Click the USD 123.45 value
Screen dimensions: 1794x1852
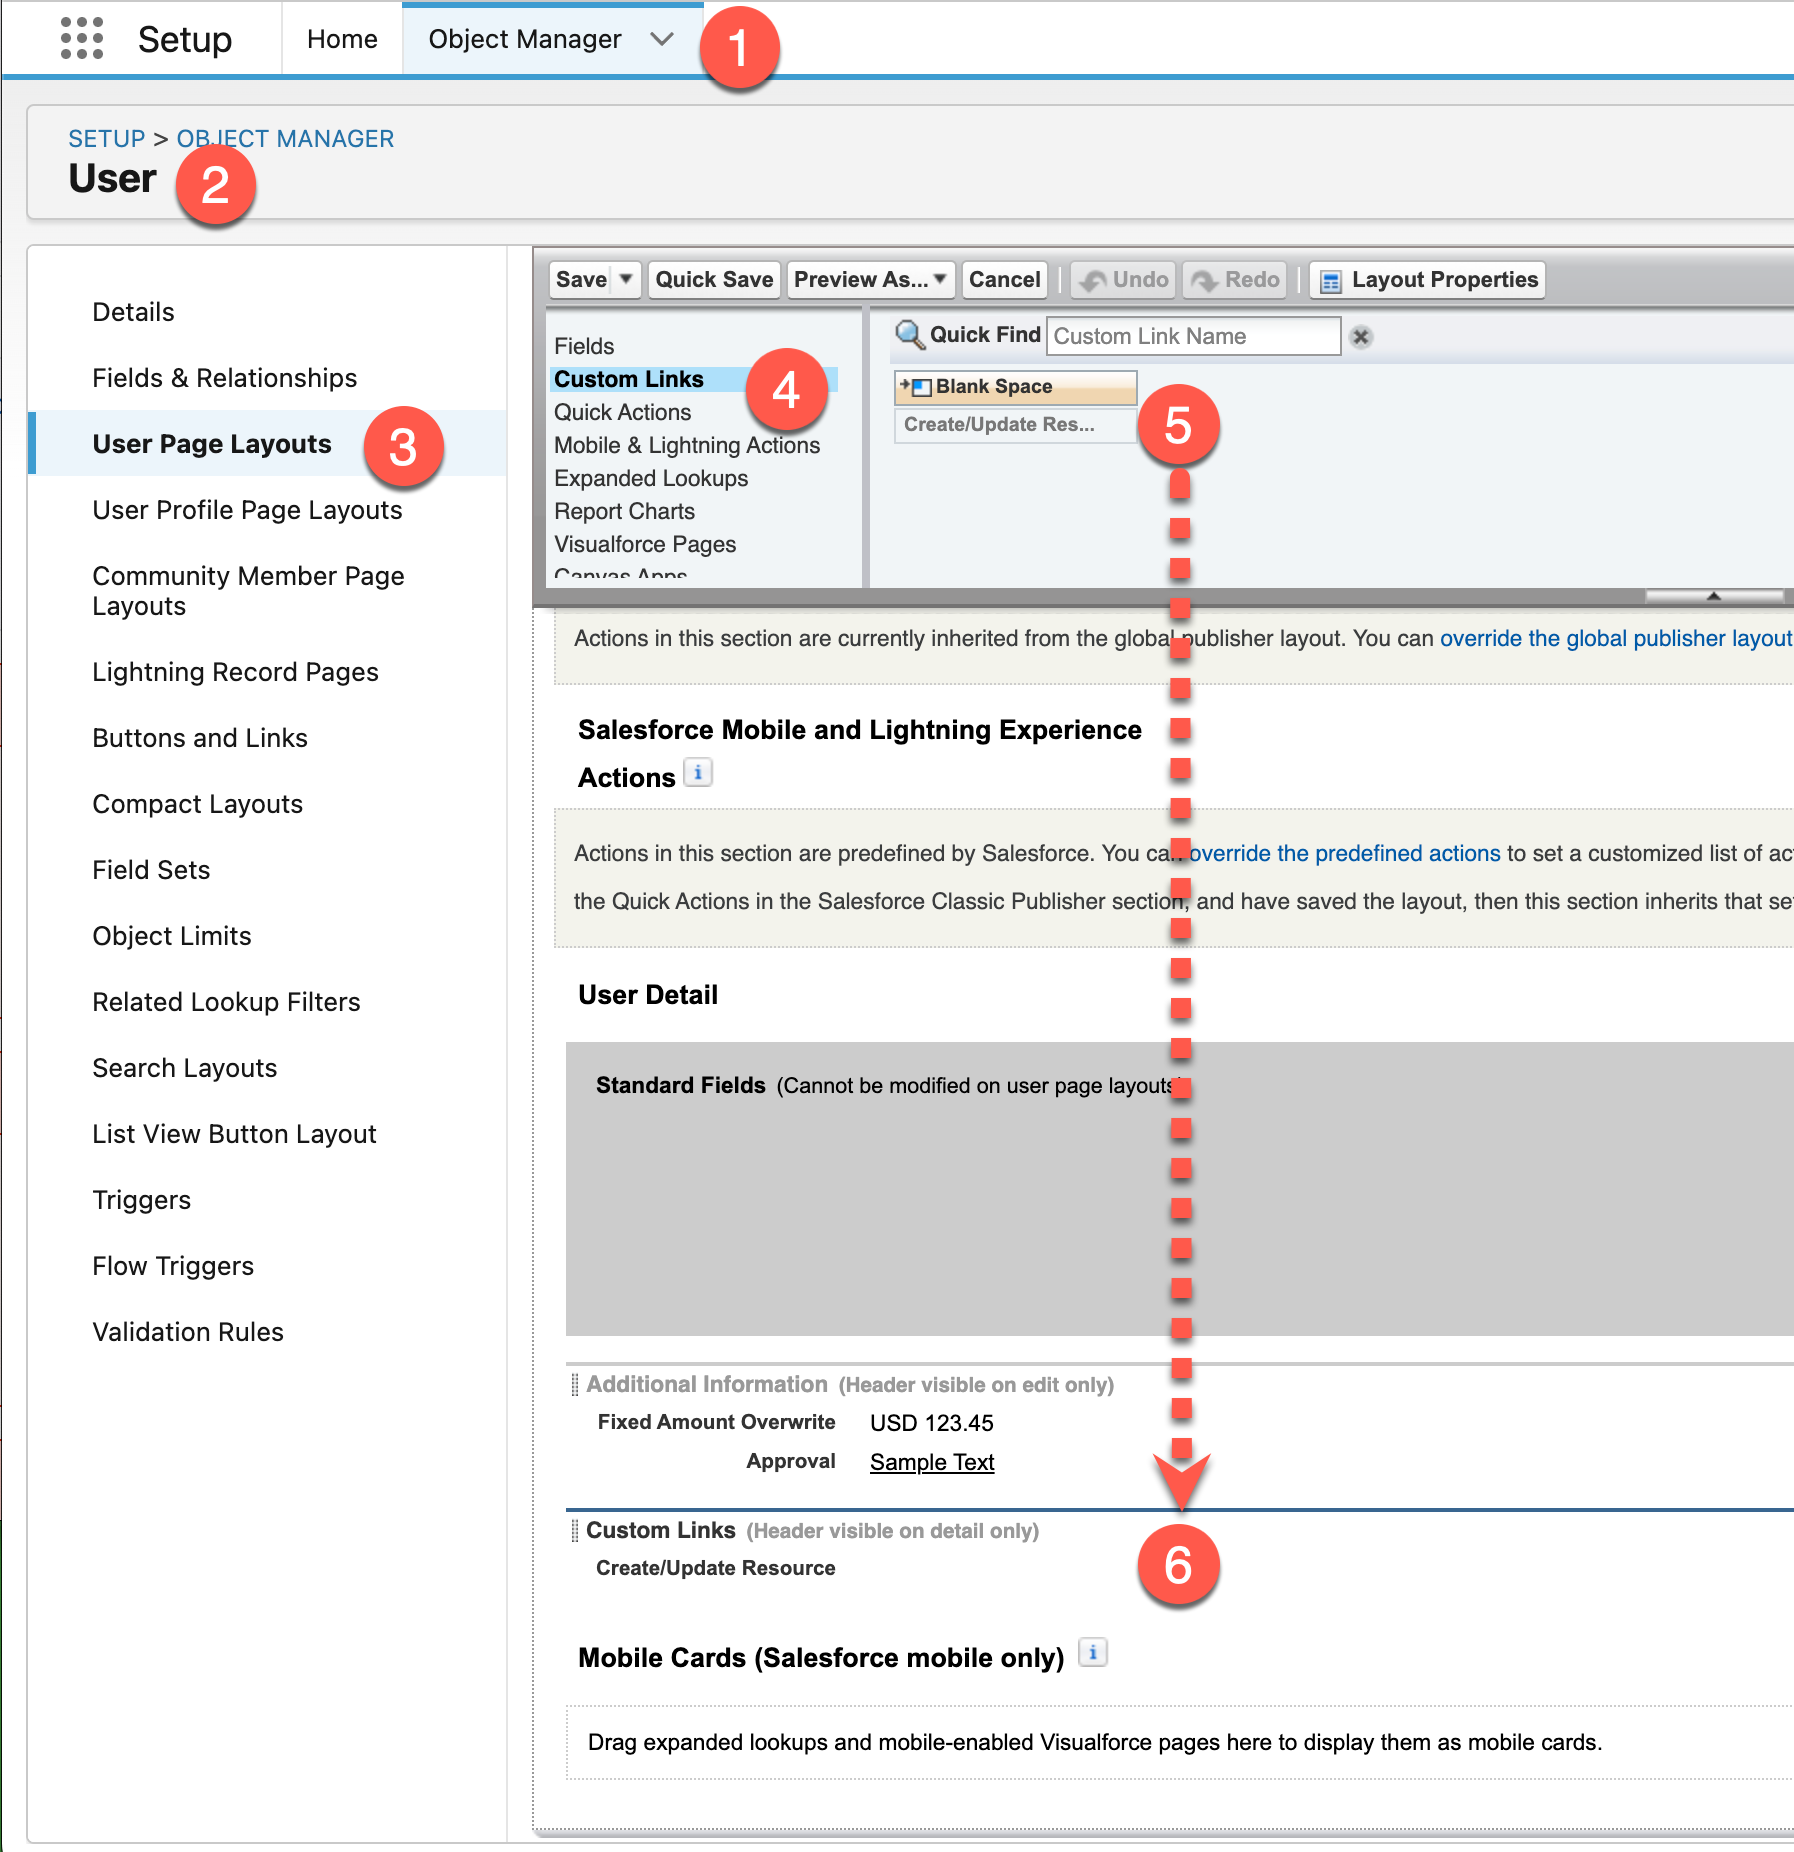[x=932, y=1423]
